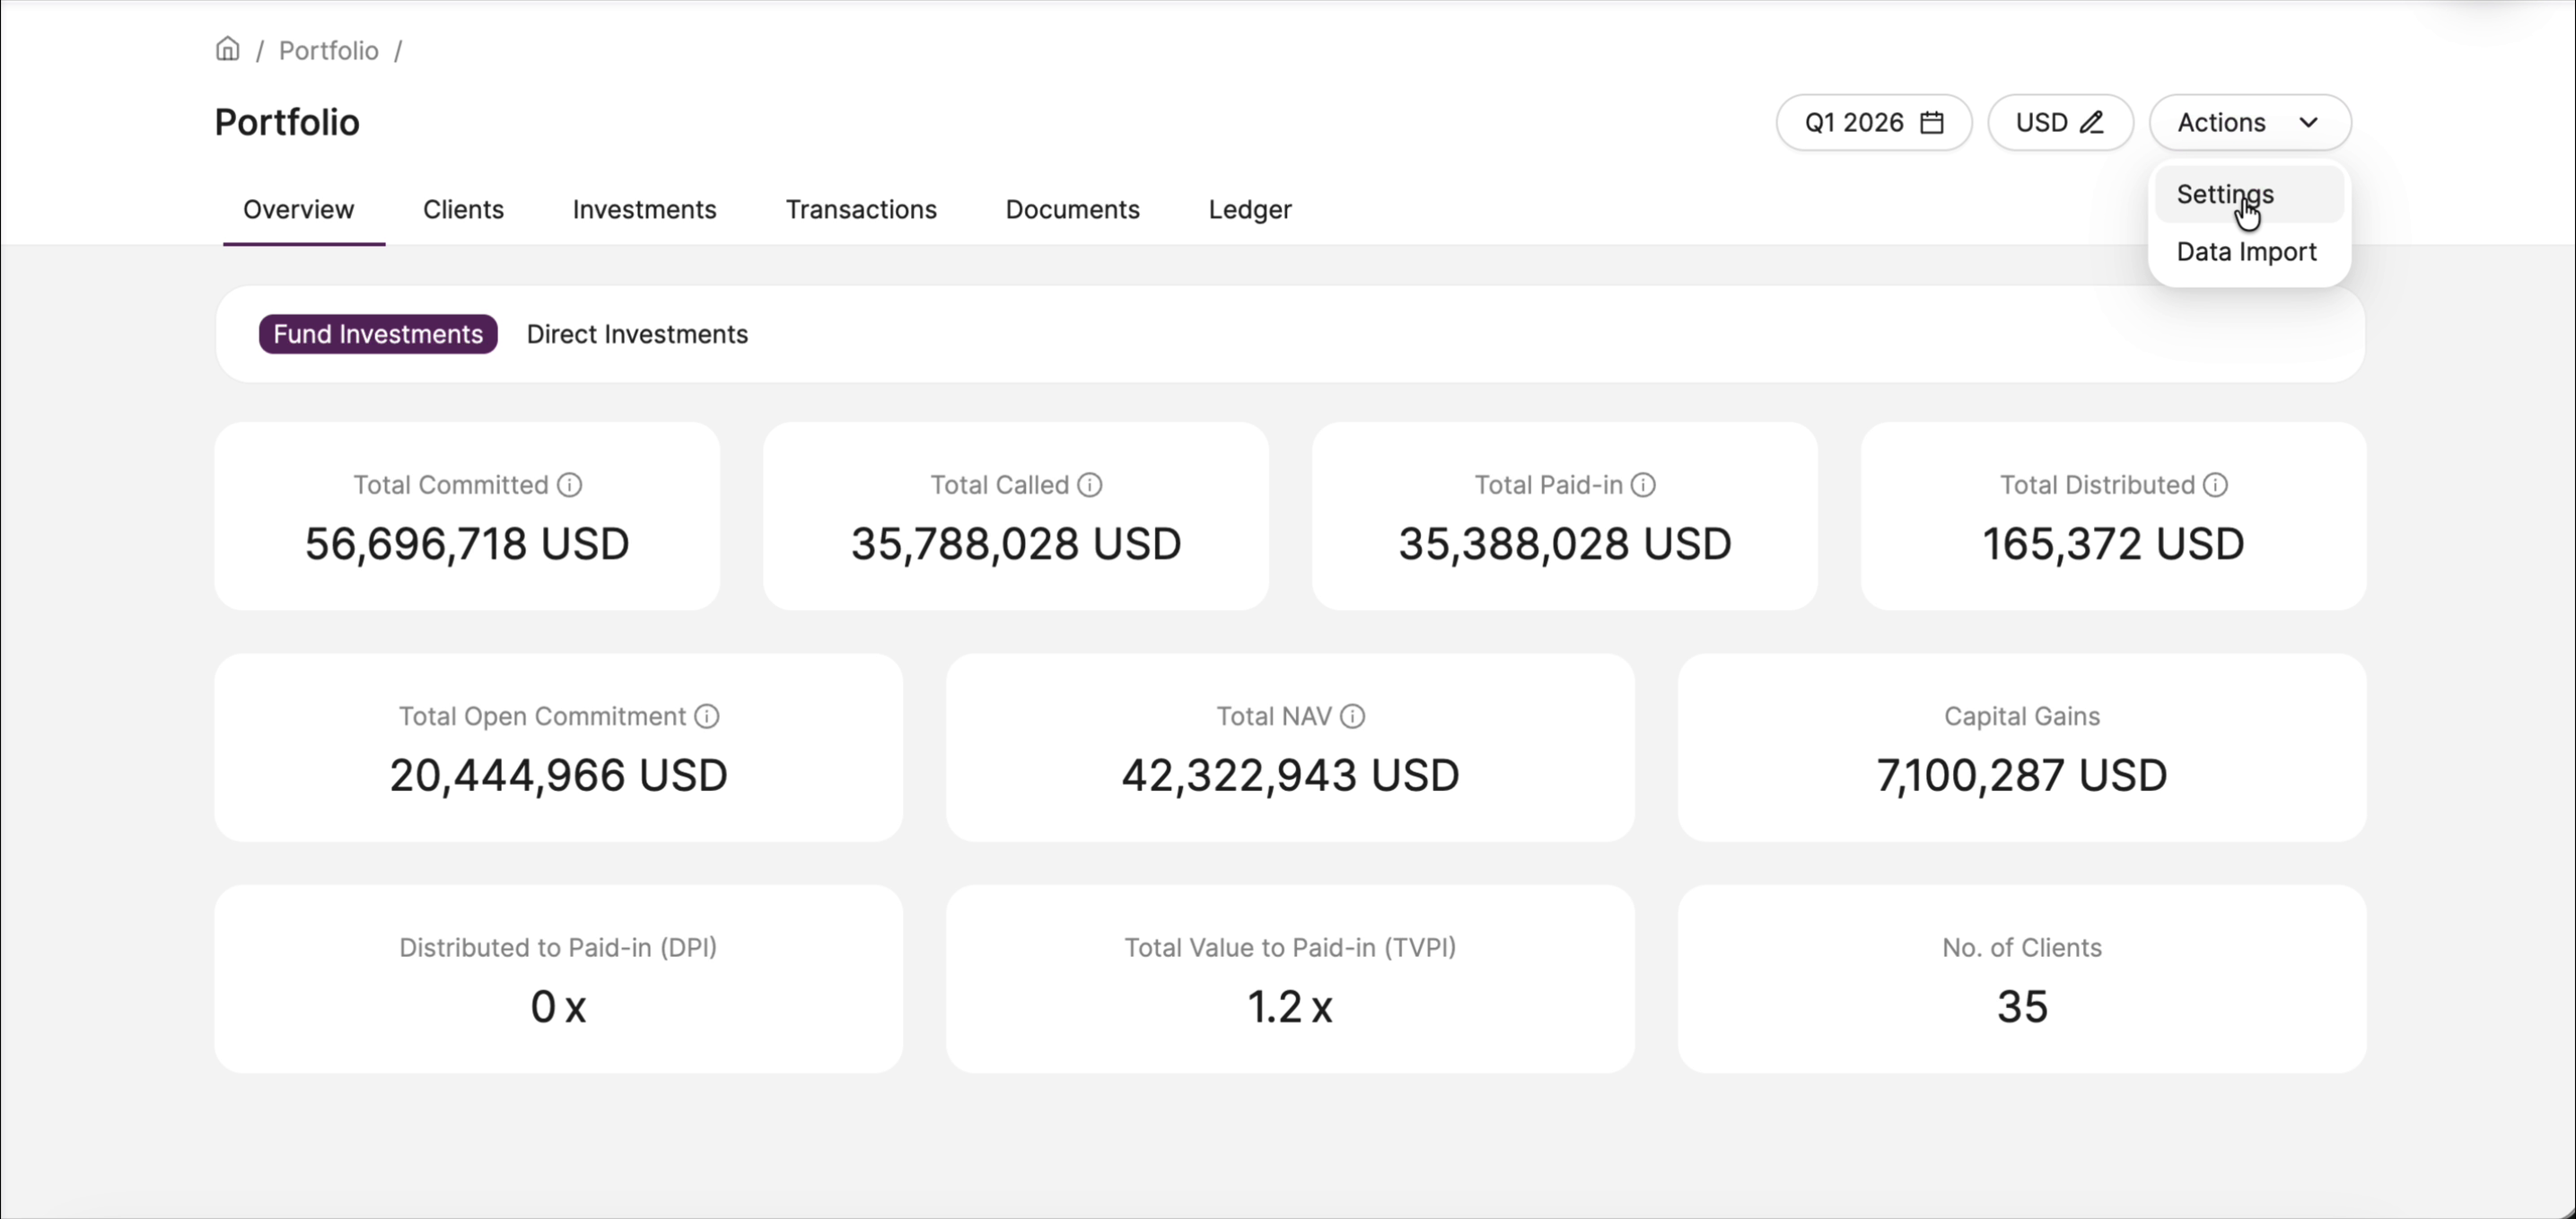Click the 42,322,943 USD NAV value
2576x1219 pixels.
tap(1290, 775)
